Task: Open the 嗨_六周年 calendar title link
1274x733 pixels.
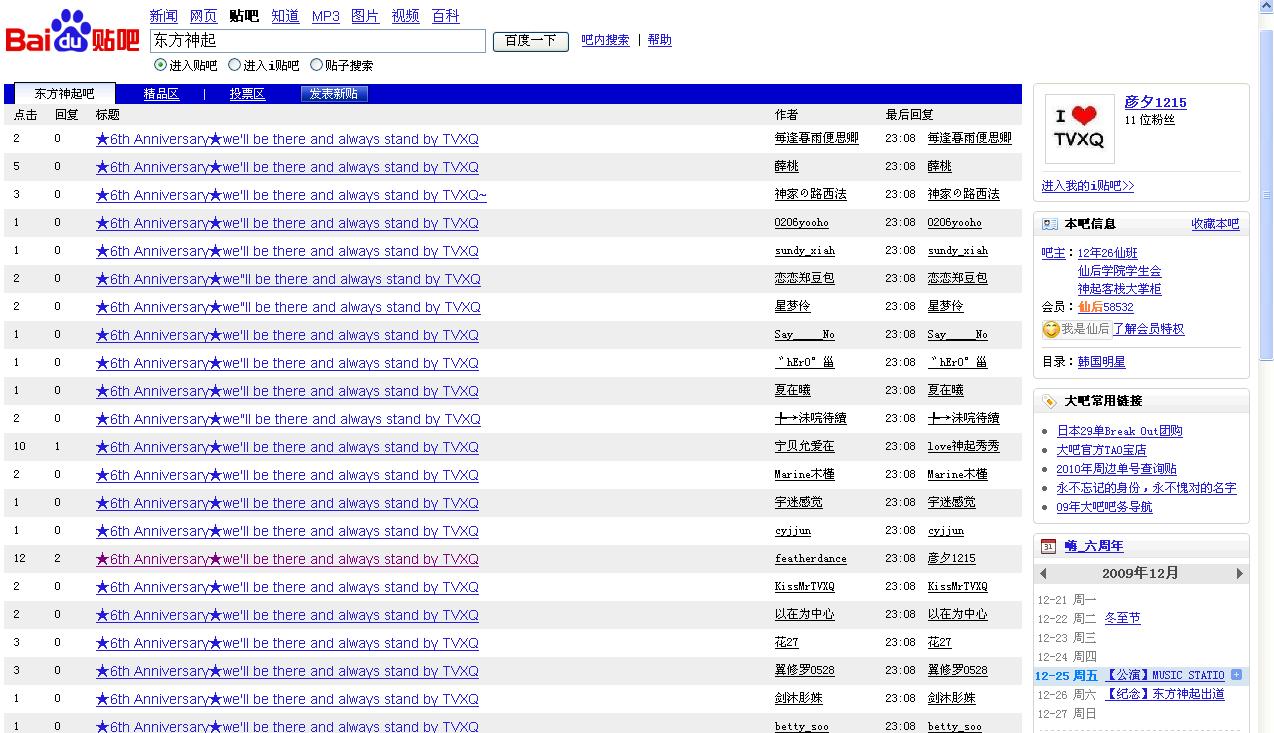Action: point(1094,547)
